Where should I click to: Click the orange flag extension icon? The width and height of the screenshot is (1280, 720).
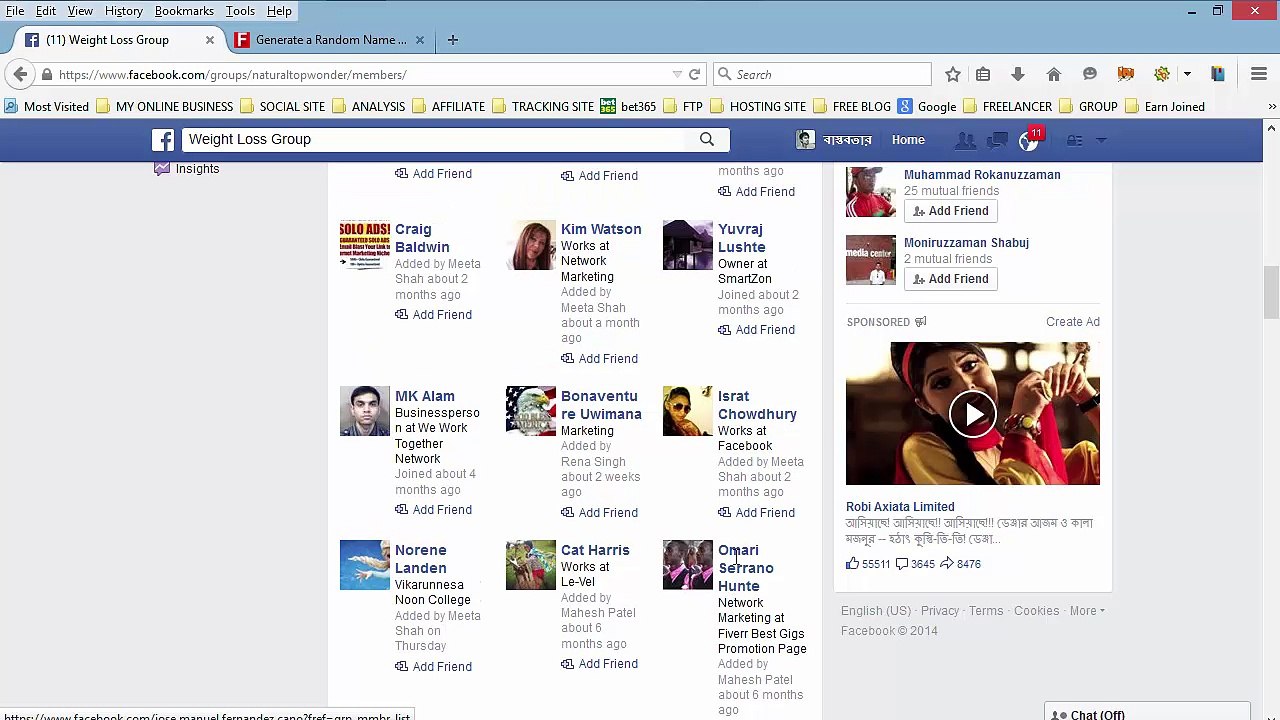[1126, 74]
